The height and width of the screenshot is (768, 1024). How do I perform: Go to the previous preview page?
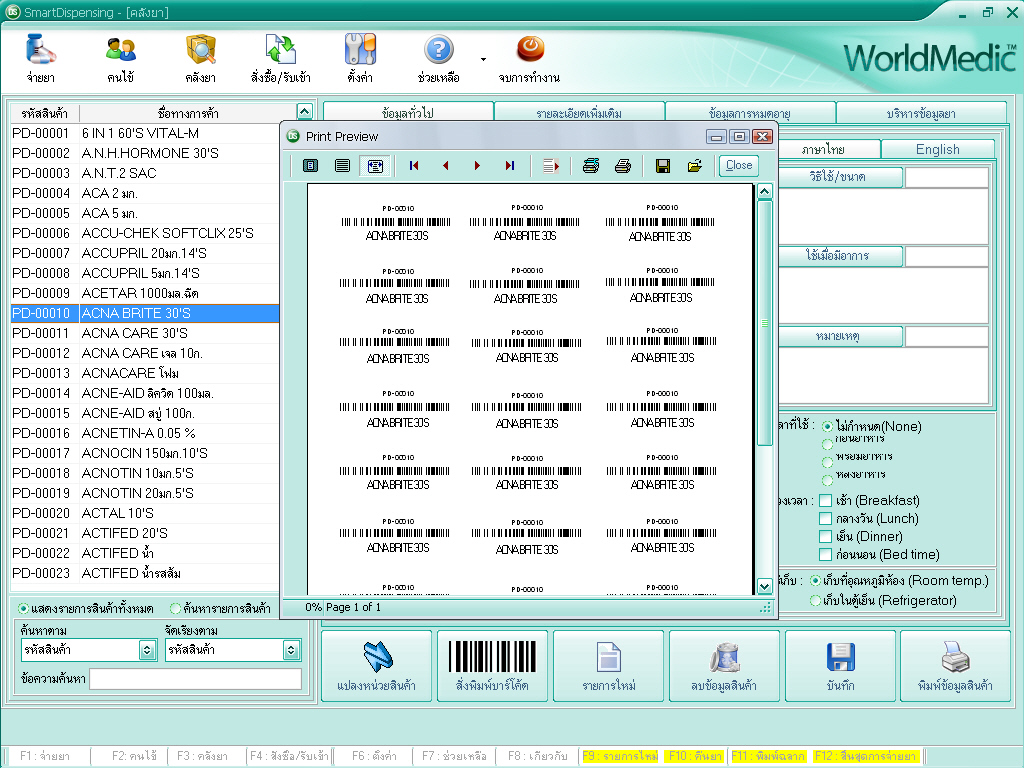click(x=445, y=166)
